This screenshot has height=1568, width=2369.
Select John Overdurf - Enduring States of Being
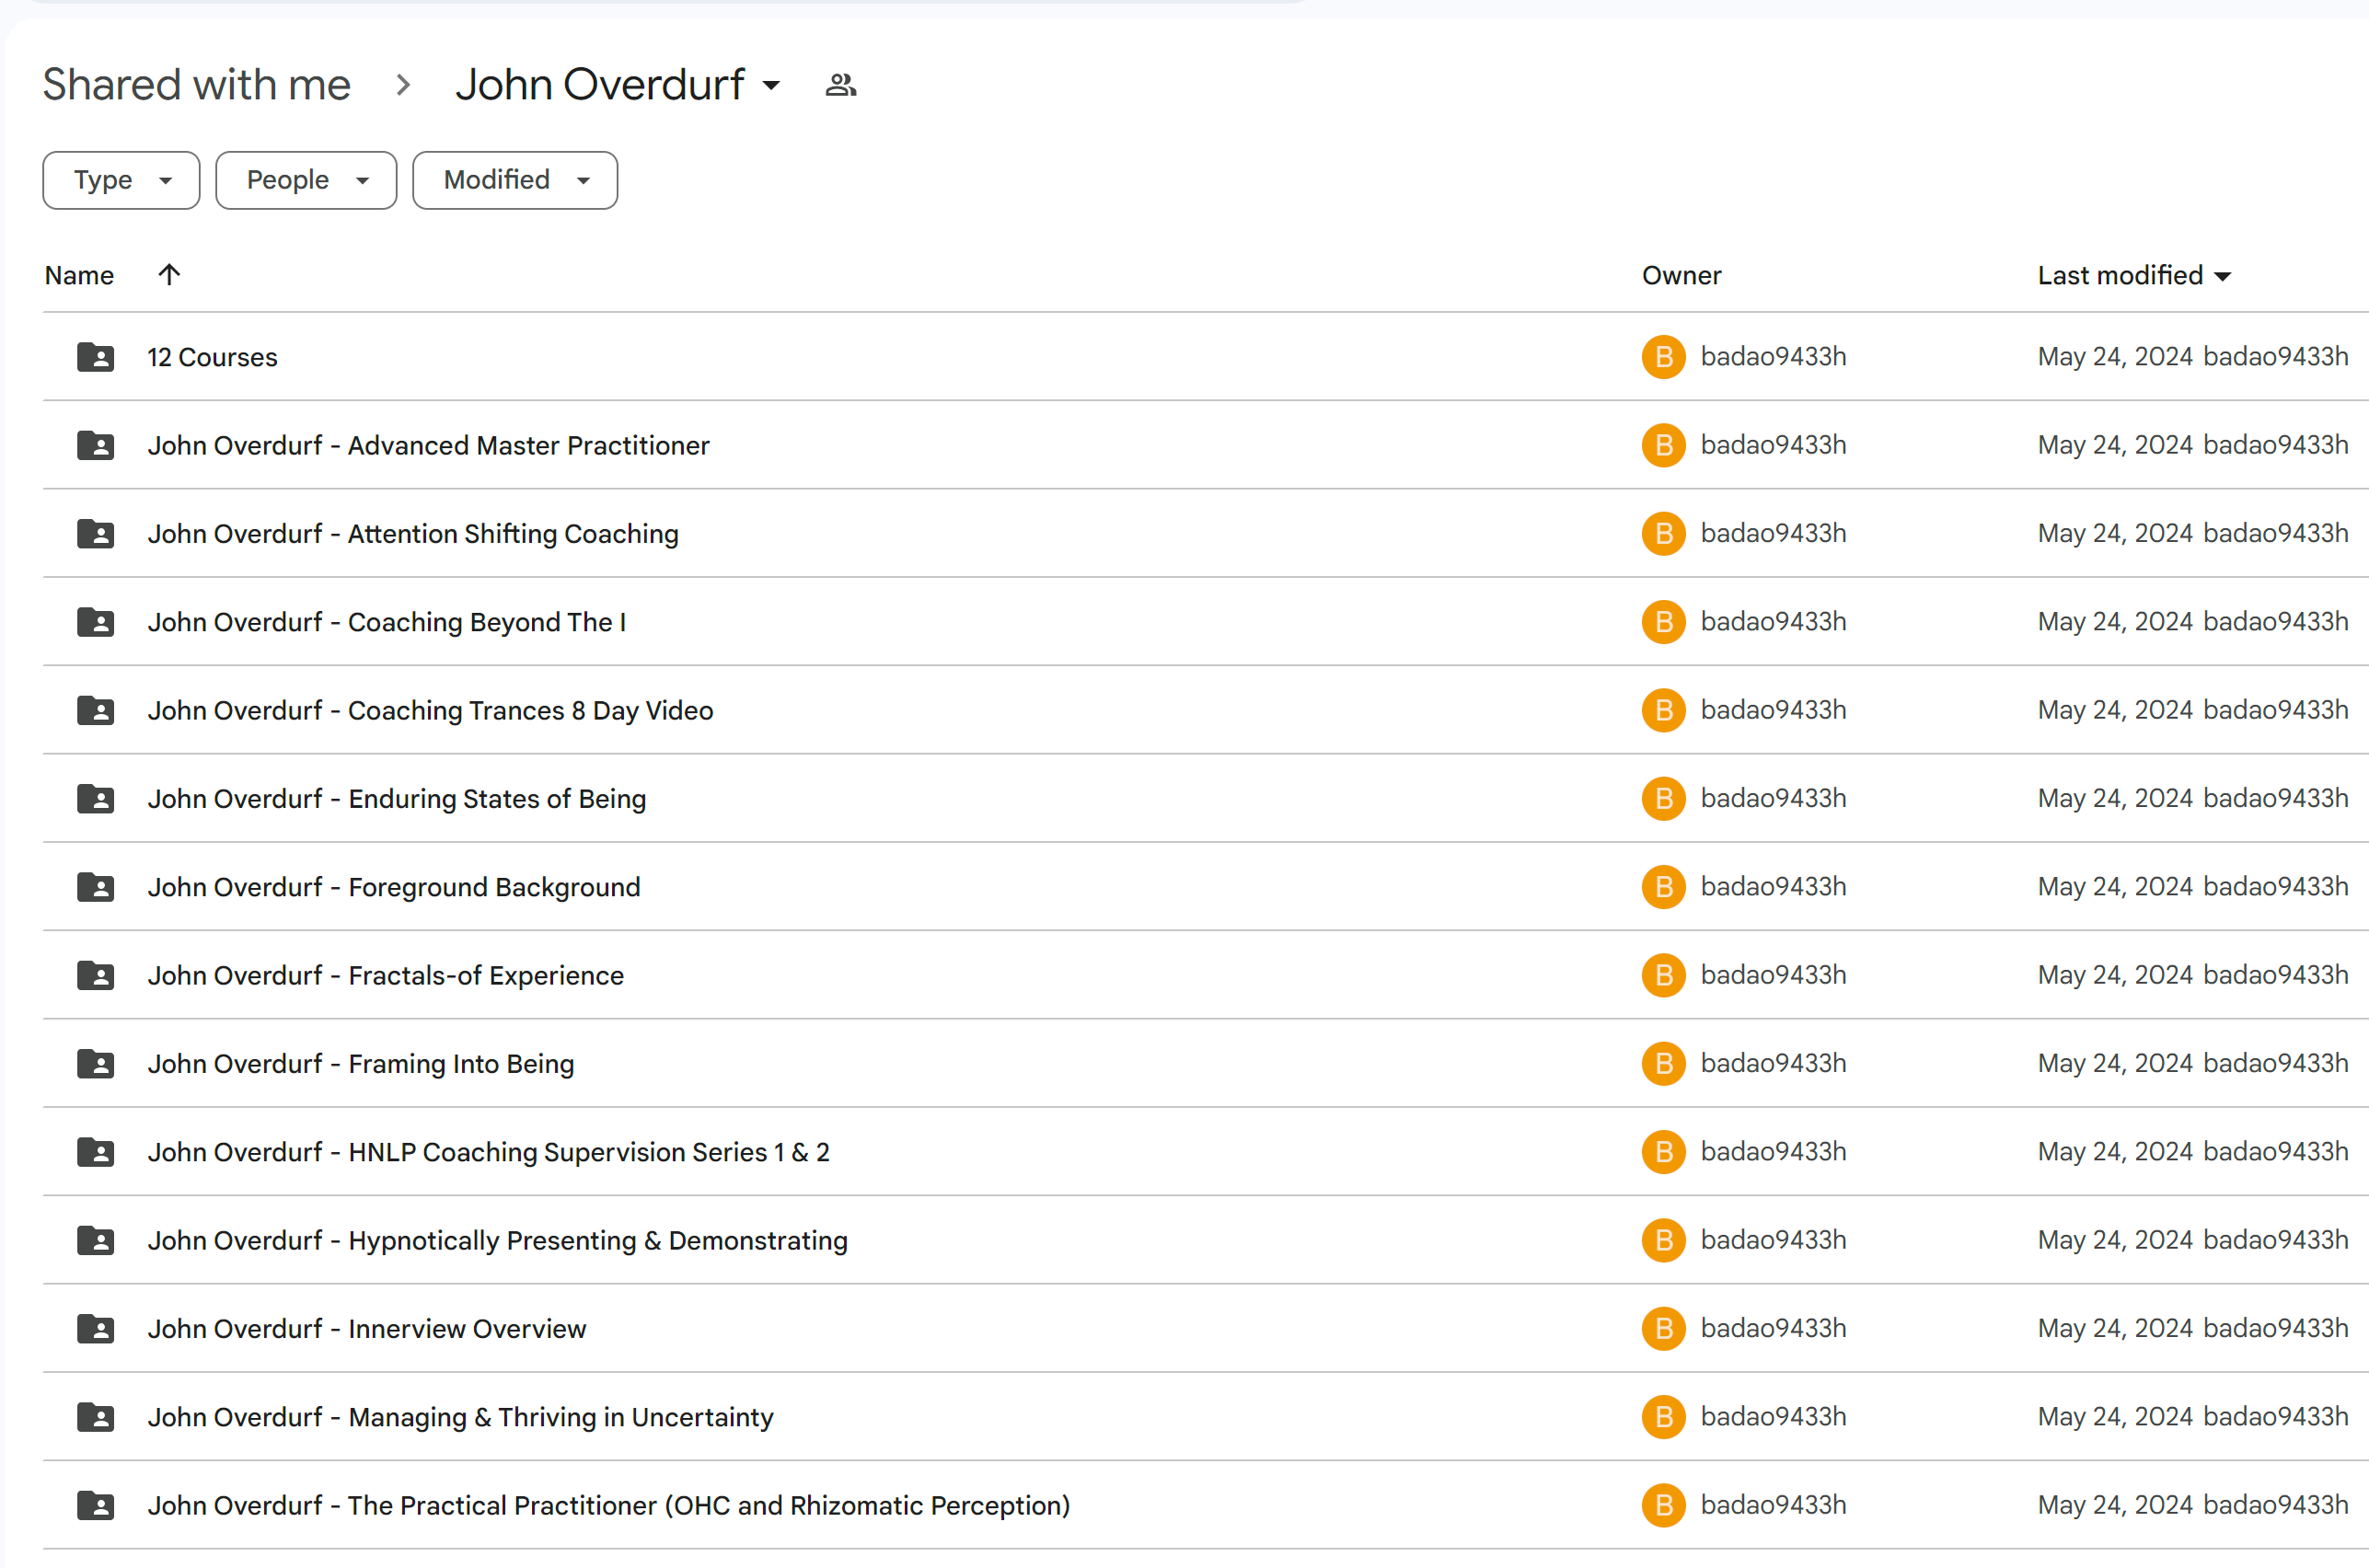pyautogui.click(x=397, y=798)
